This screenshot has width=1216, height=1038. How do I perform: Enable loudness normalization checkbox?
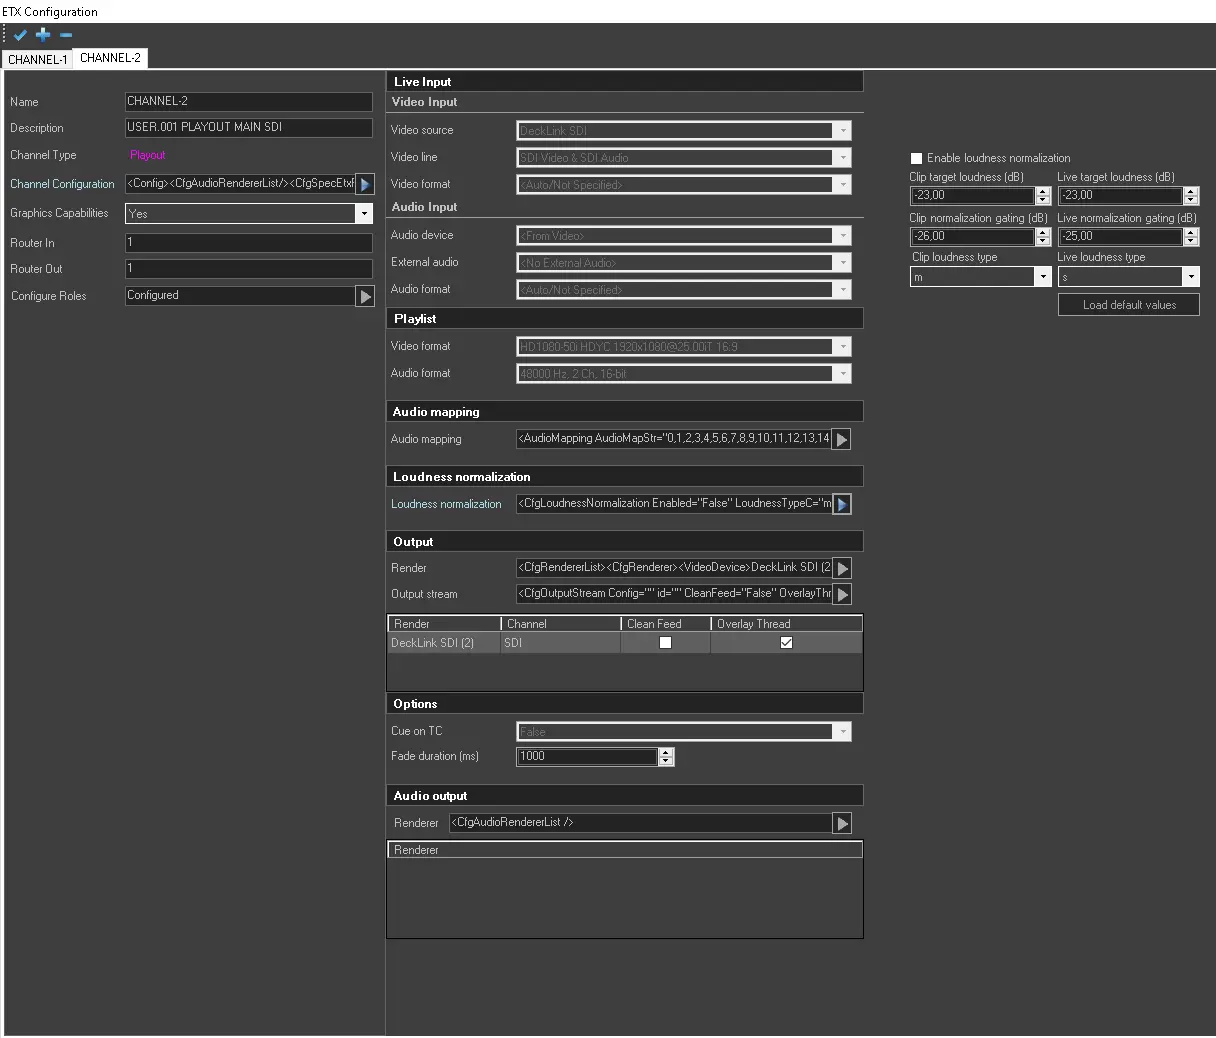916,158
